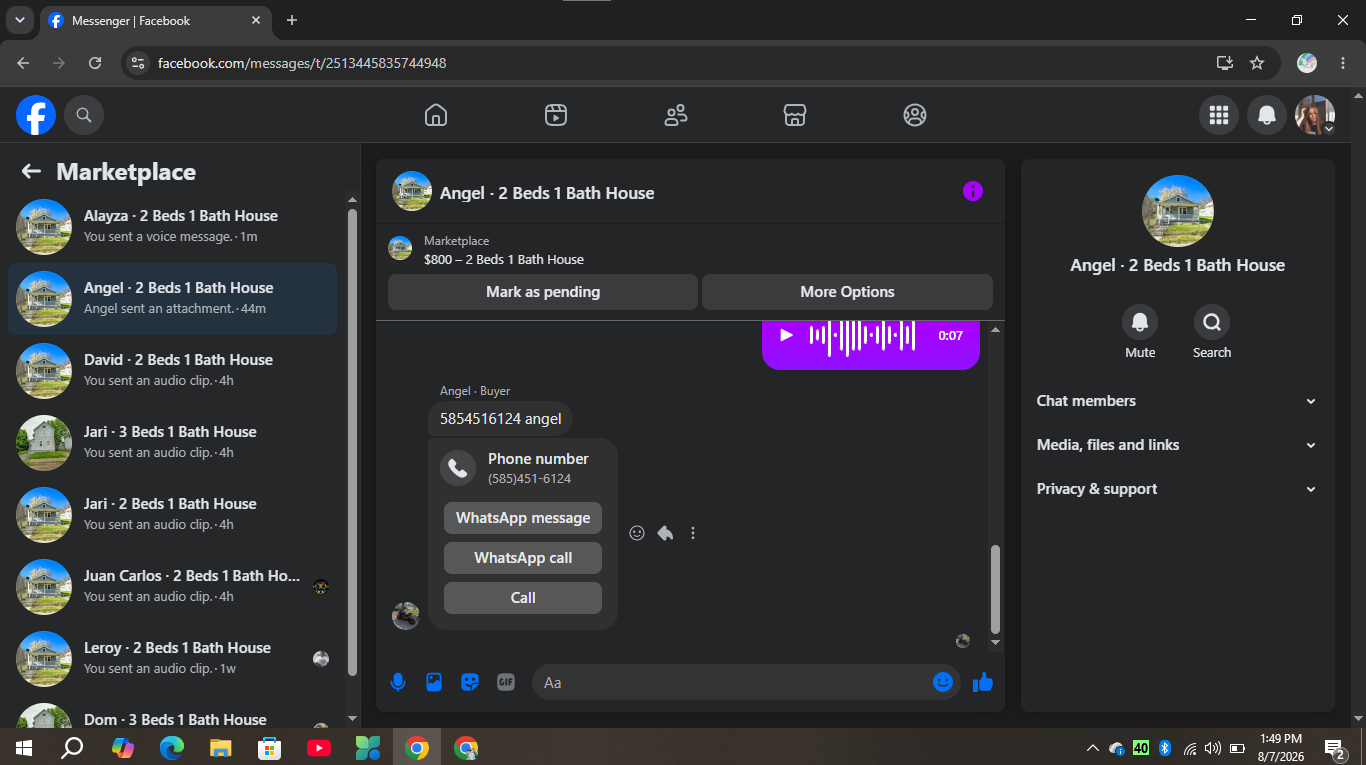The width and height of the screenshot is (1366, 765).
Task: Open the Facebook search icon
Action: 84,115
